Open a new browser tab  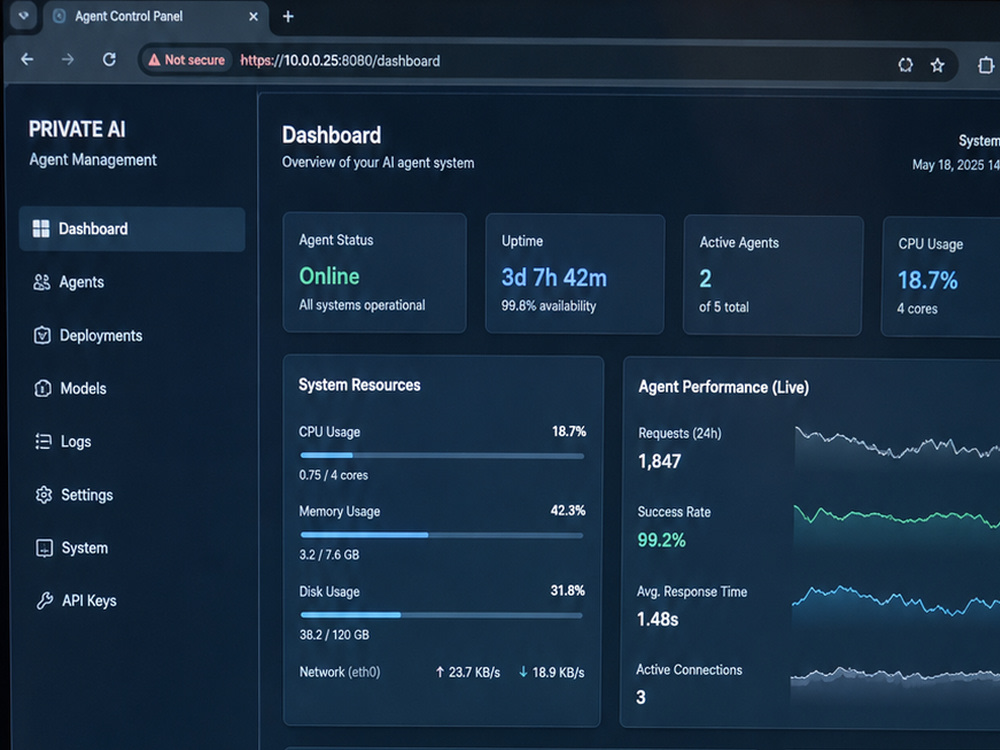[288, 17]
